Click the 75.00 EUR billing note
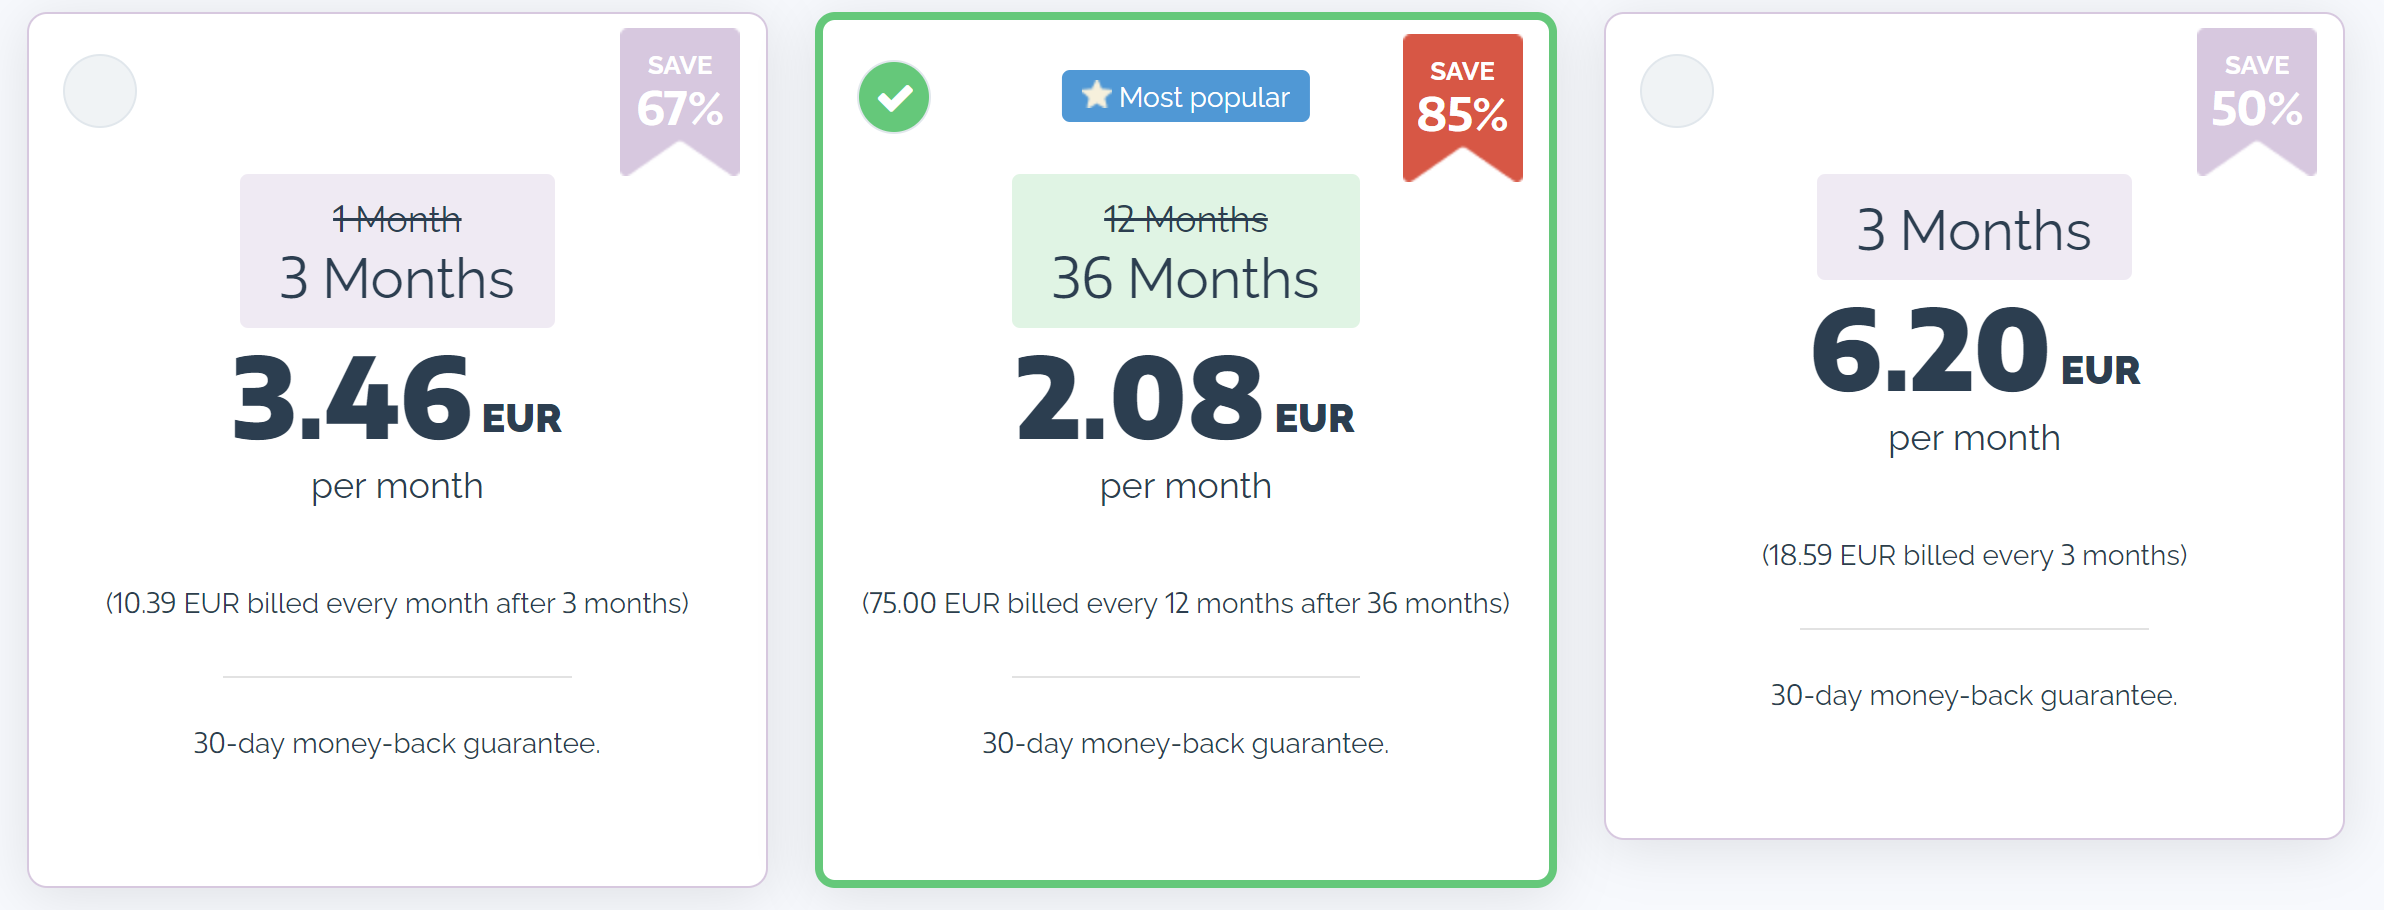Viewport: 2384px width, 910px height. pos(1185,603)
